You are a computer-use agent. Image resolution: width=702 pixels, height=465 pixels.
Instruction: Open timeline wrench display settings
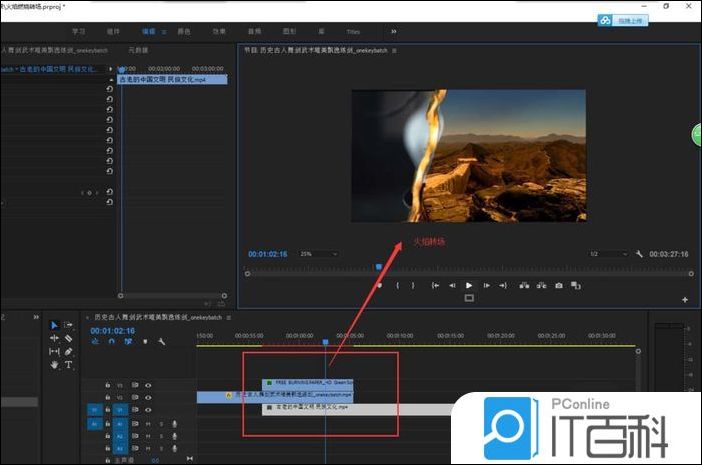tap(161, 342)
